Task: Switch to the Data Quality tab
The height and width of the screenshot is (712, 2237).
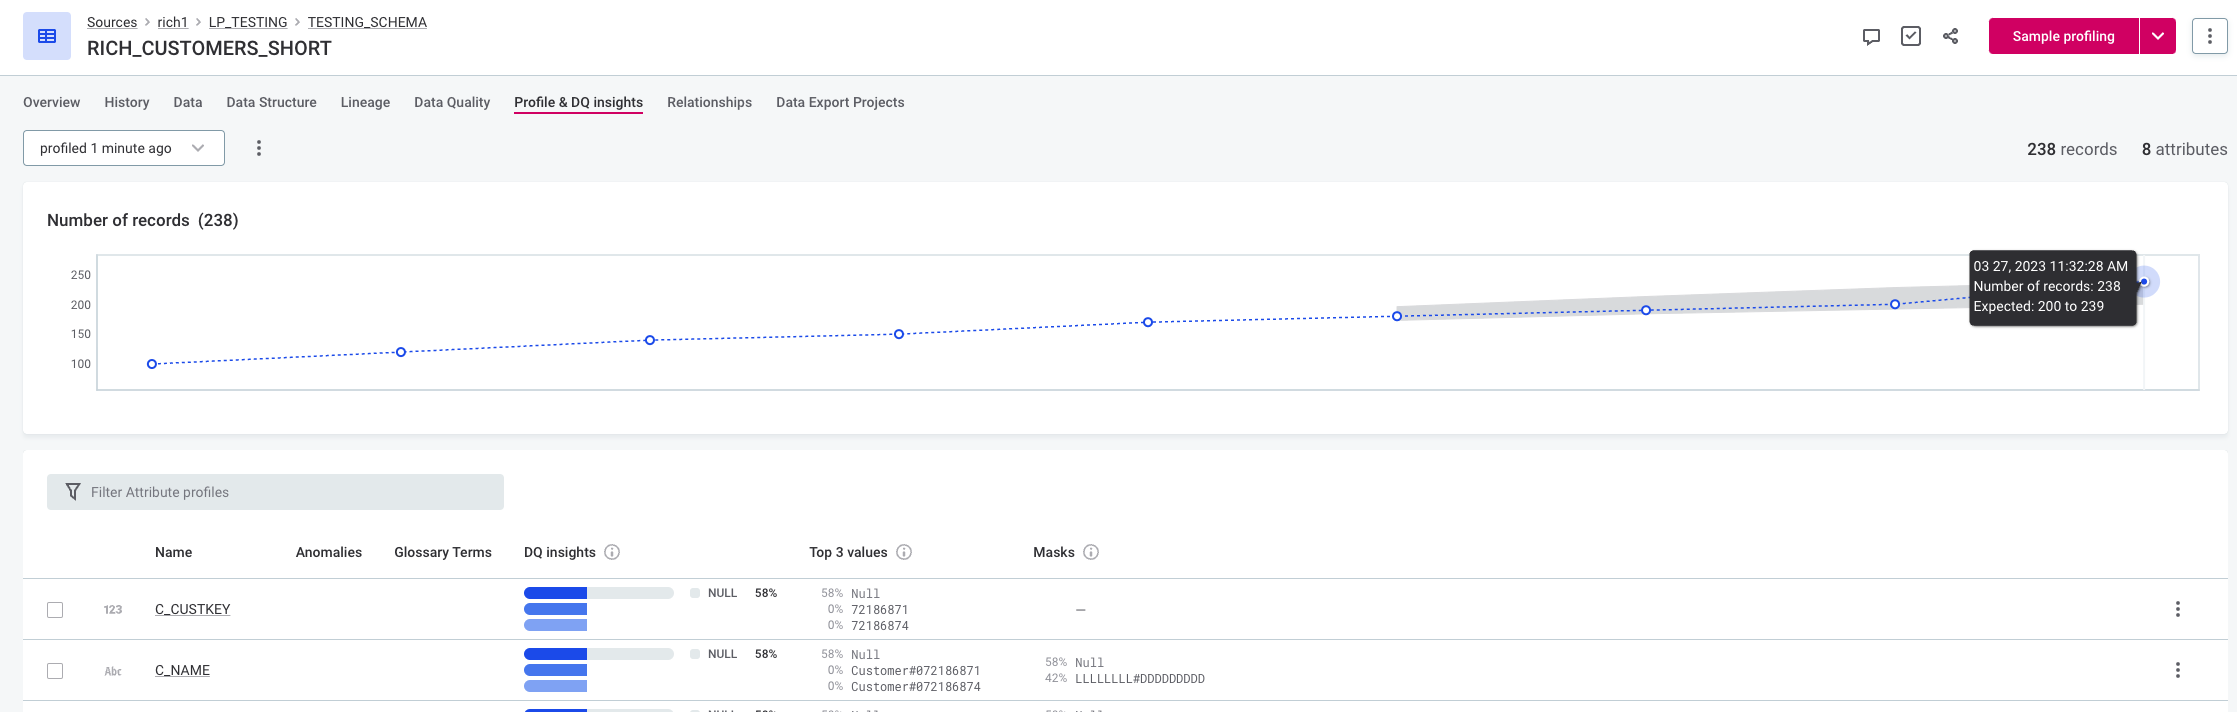Action: [x=452, y=102]
